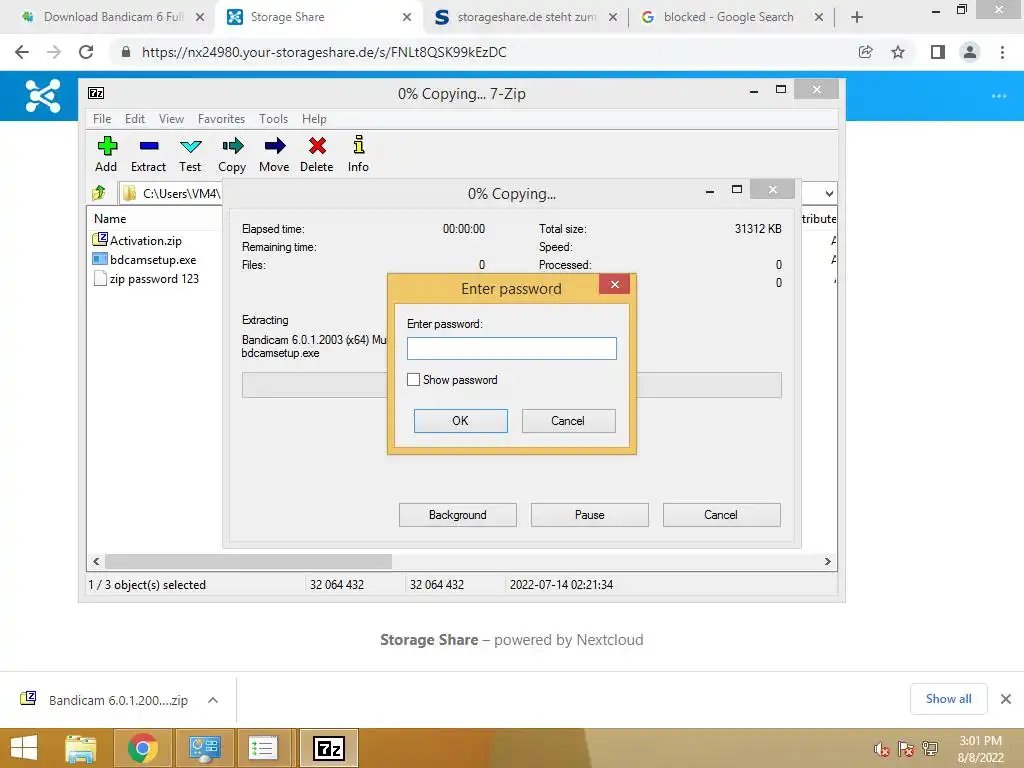
Task: Share this page icon in address bar
Action: click(x=866, y=52)
